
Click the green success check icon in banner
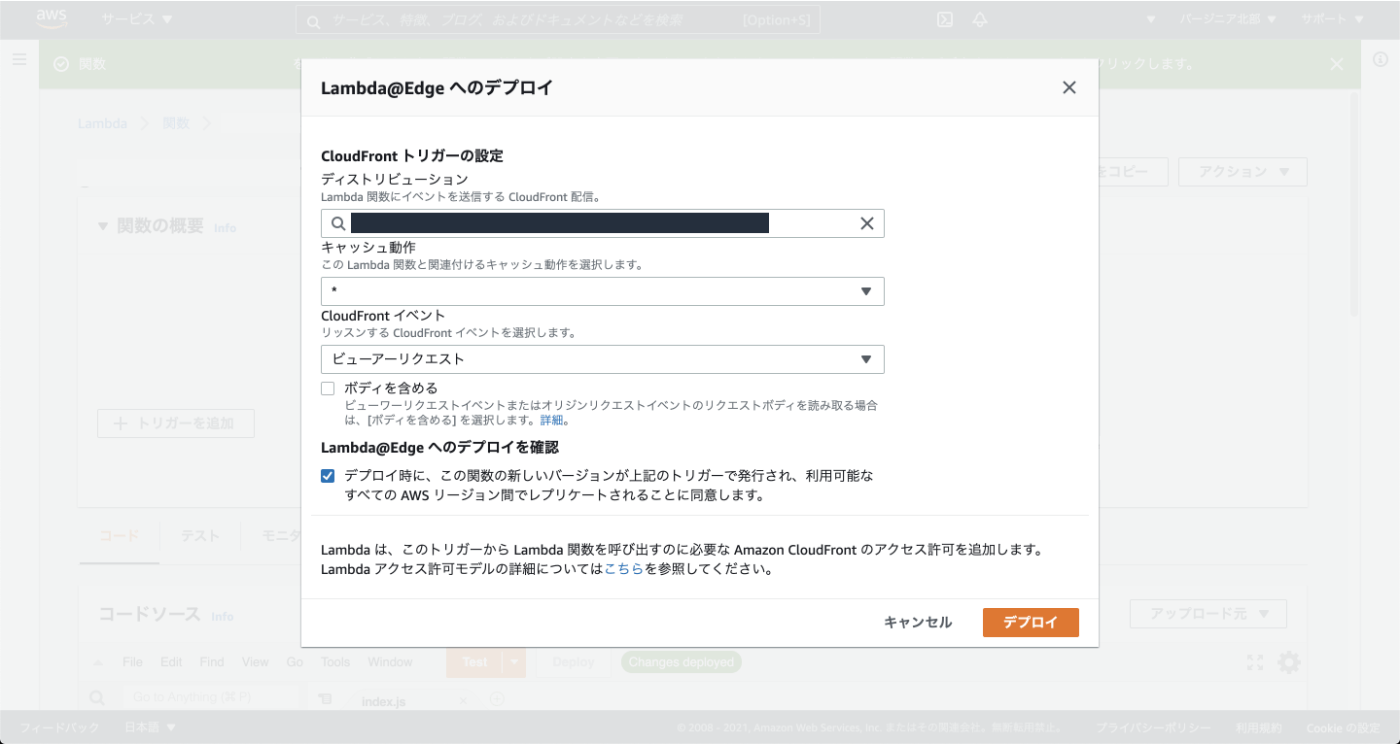pyautogui.click(x=61, y=64)
